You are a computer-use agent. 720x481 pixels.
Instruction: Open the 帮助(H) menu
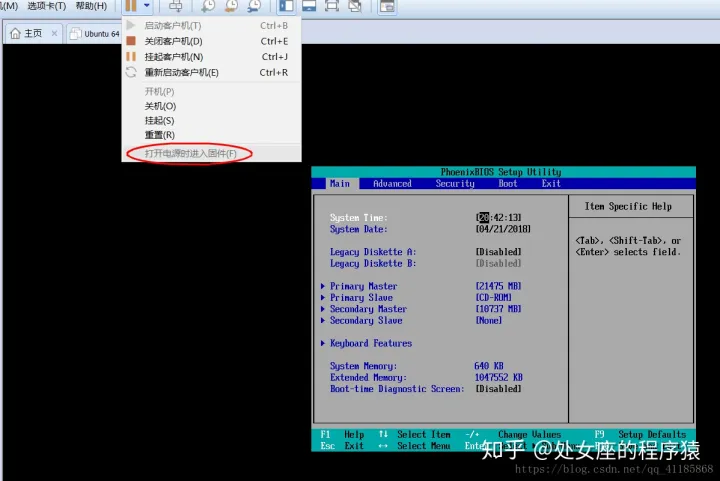(x=91, y=6)
